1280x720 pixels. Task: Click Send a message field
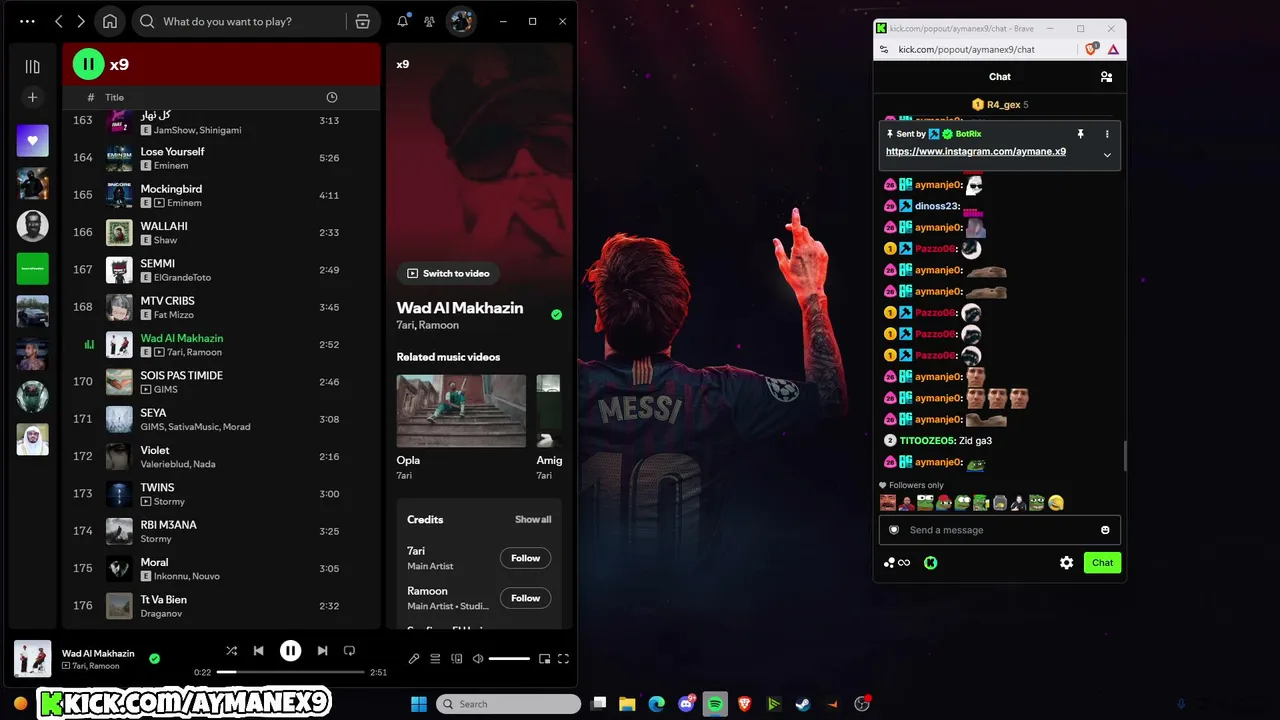[x=1000, y=530]
